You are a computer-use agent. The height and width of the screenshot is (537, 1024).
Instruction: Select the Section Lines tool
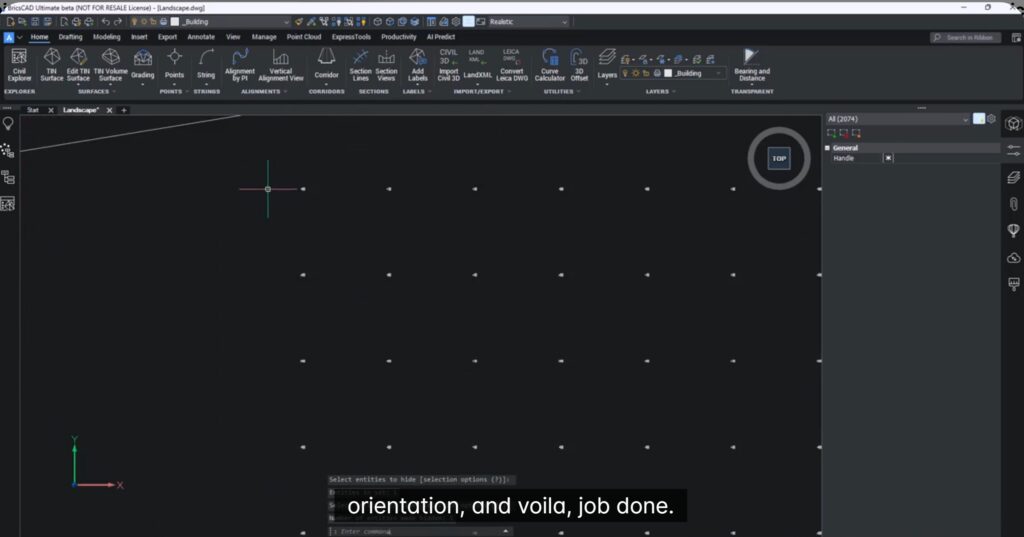coord(361,65)
